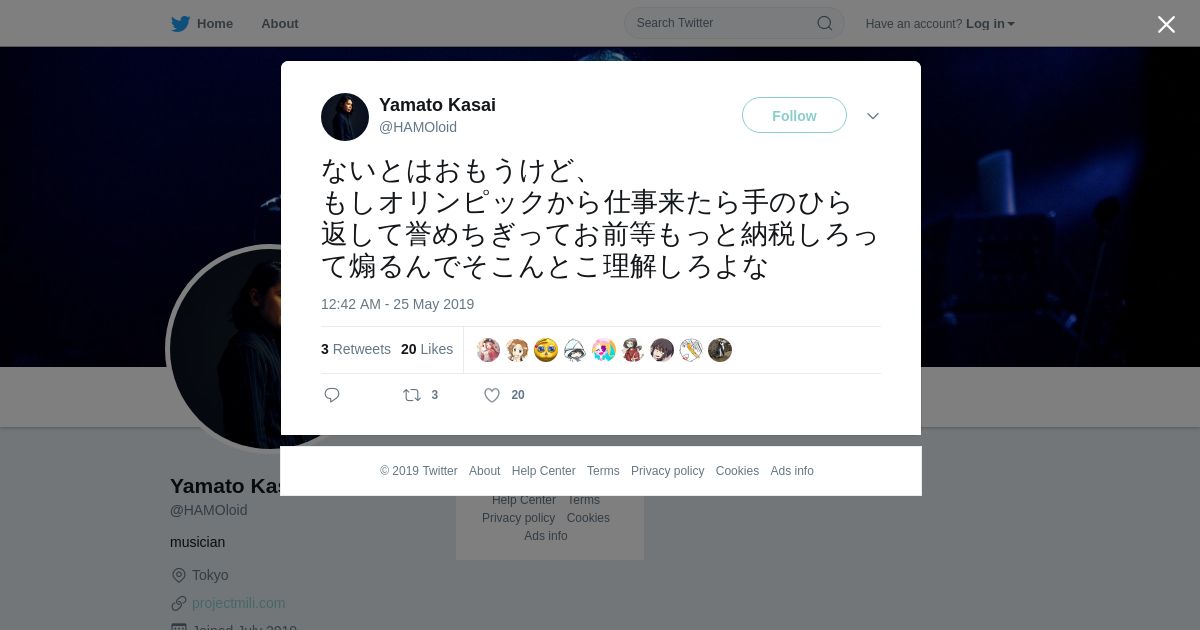Screen dimensions: 1200x630
Task: Follow Yamato Kasai
Action: pos(794,115)
